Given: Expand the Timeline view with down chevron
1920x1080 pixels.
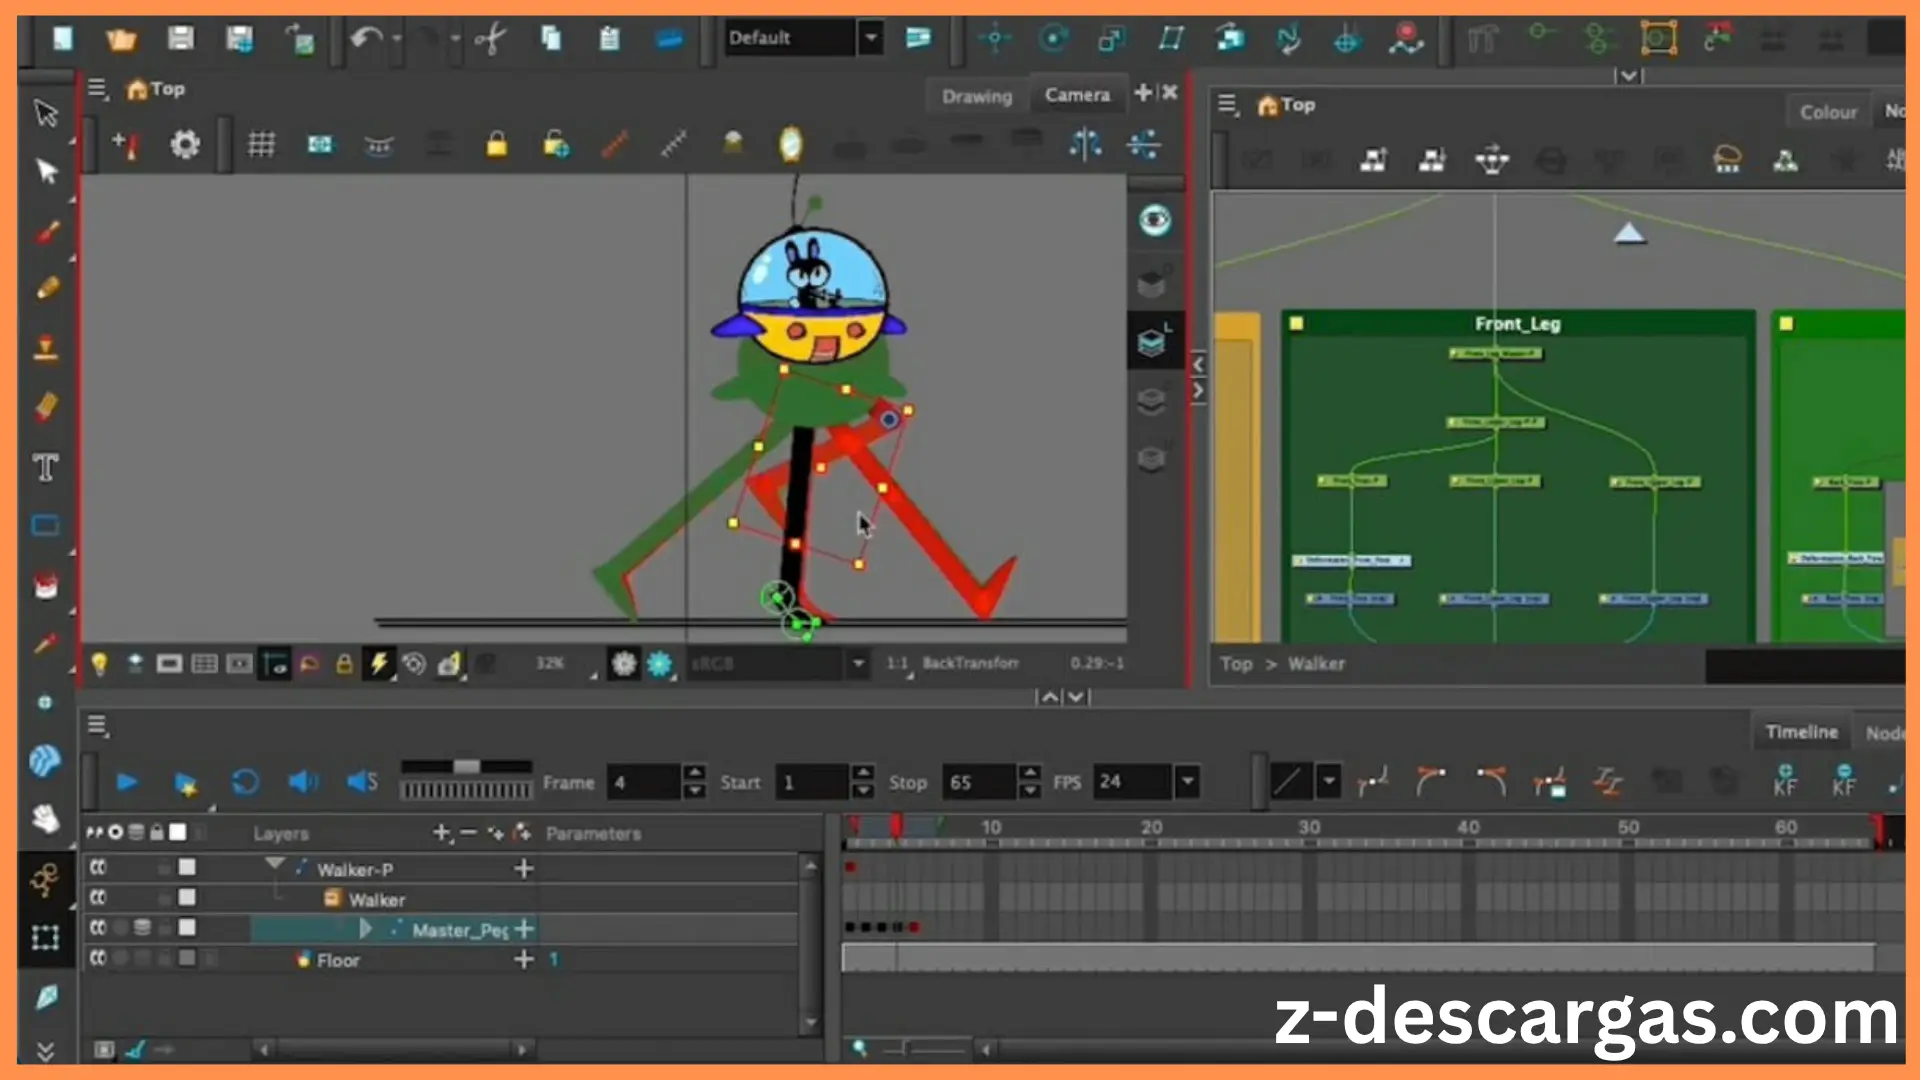Looking at the screenshot, I should [x=1075, y=697].
